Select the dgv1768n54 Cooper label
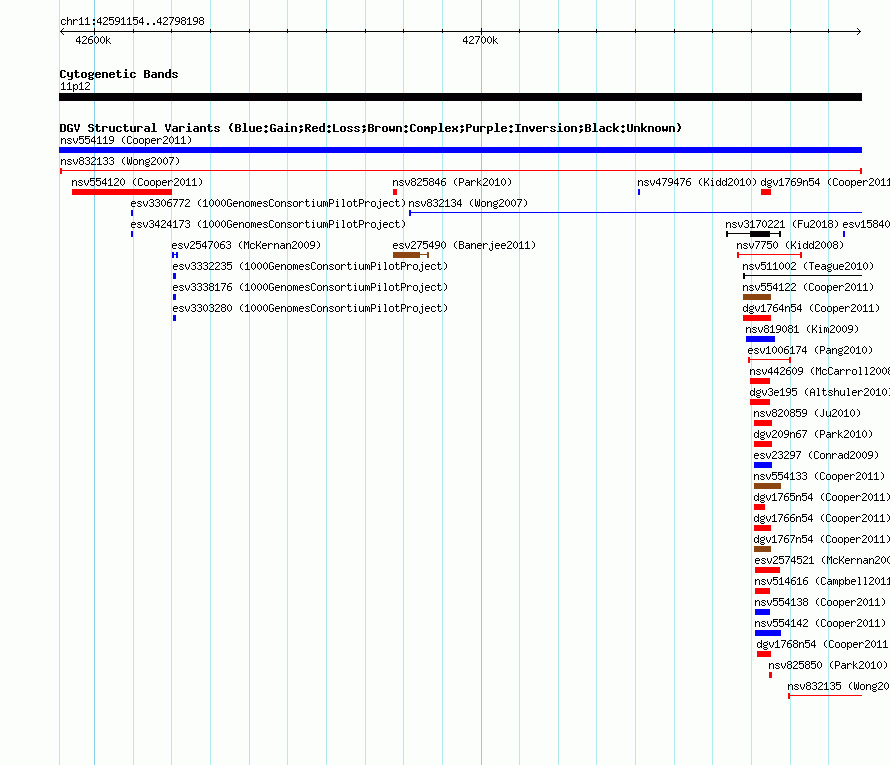This screenshot has height=765, width=890. click(x=823, y=644)
